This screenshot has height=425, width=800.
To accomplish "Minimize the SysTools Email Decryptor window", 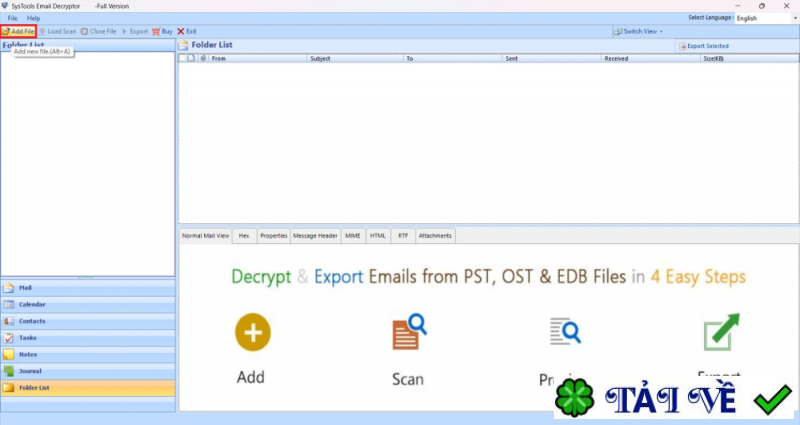I will pos(738,6).
